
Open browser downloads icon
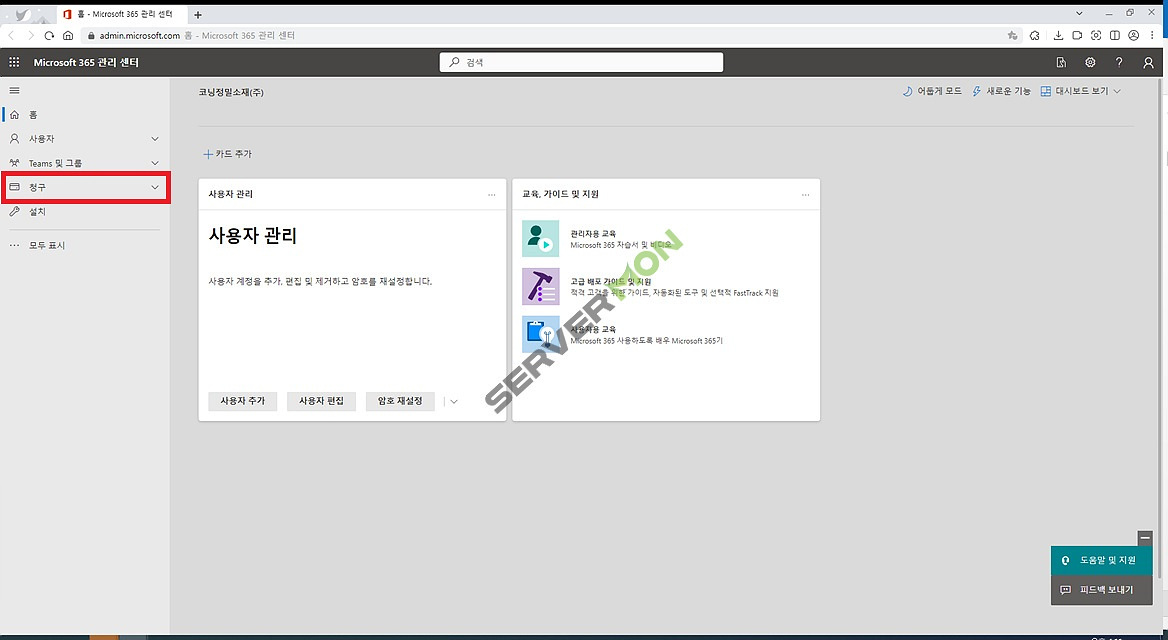click(x=1058, y=36)
